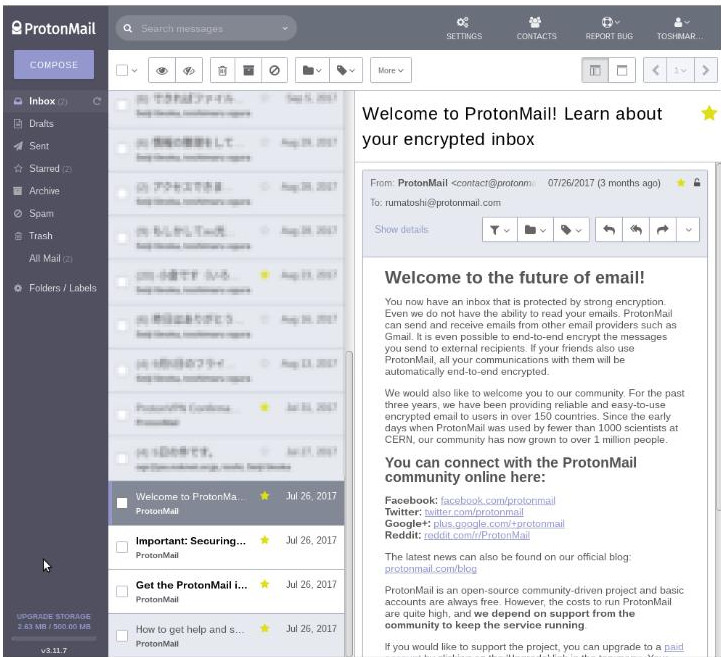Open message filter funnel dropdown

tap(499, 229)
